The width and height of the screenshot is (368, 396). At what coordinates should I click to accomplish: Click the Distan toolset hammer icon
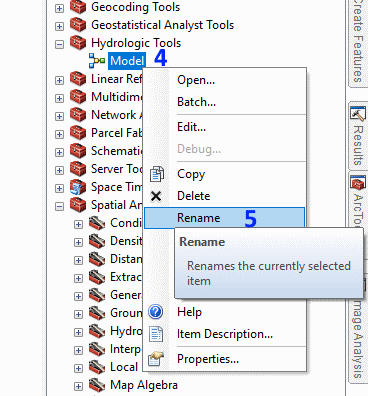(x=97, y=259)
